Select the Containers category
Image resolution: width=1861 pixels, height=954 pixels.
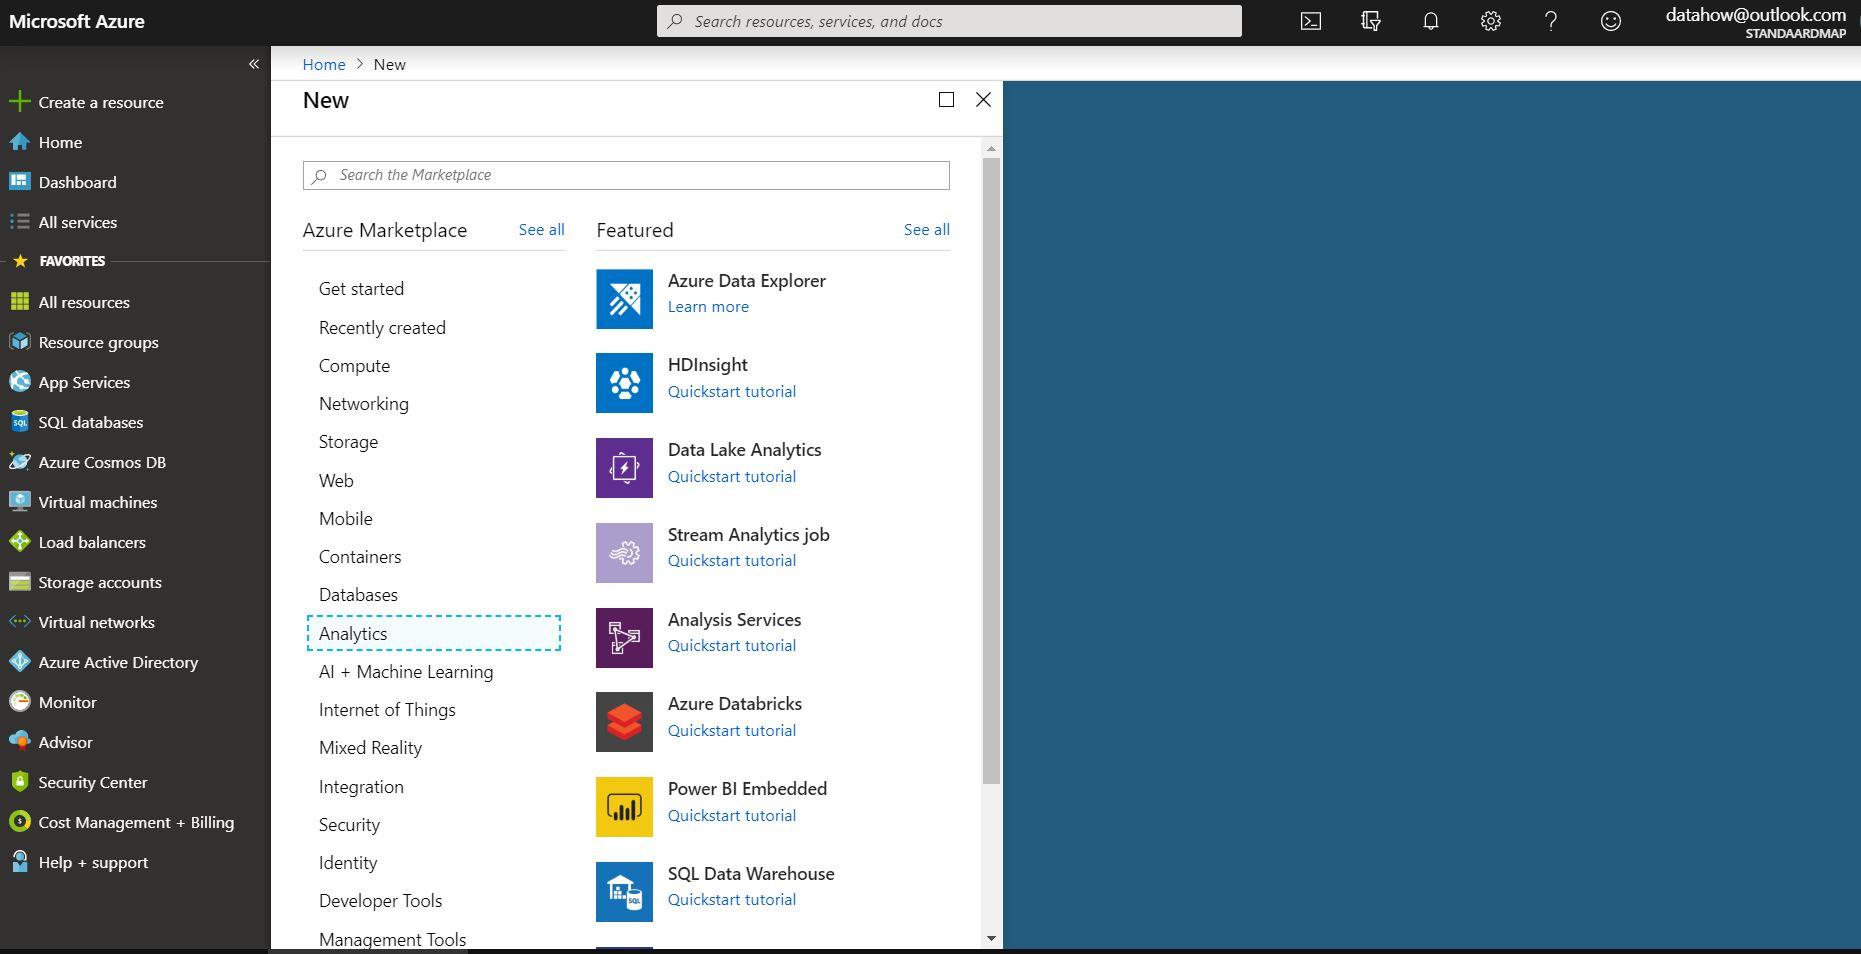point(360,557)
